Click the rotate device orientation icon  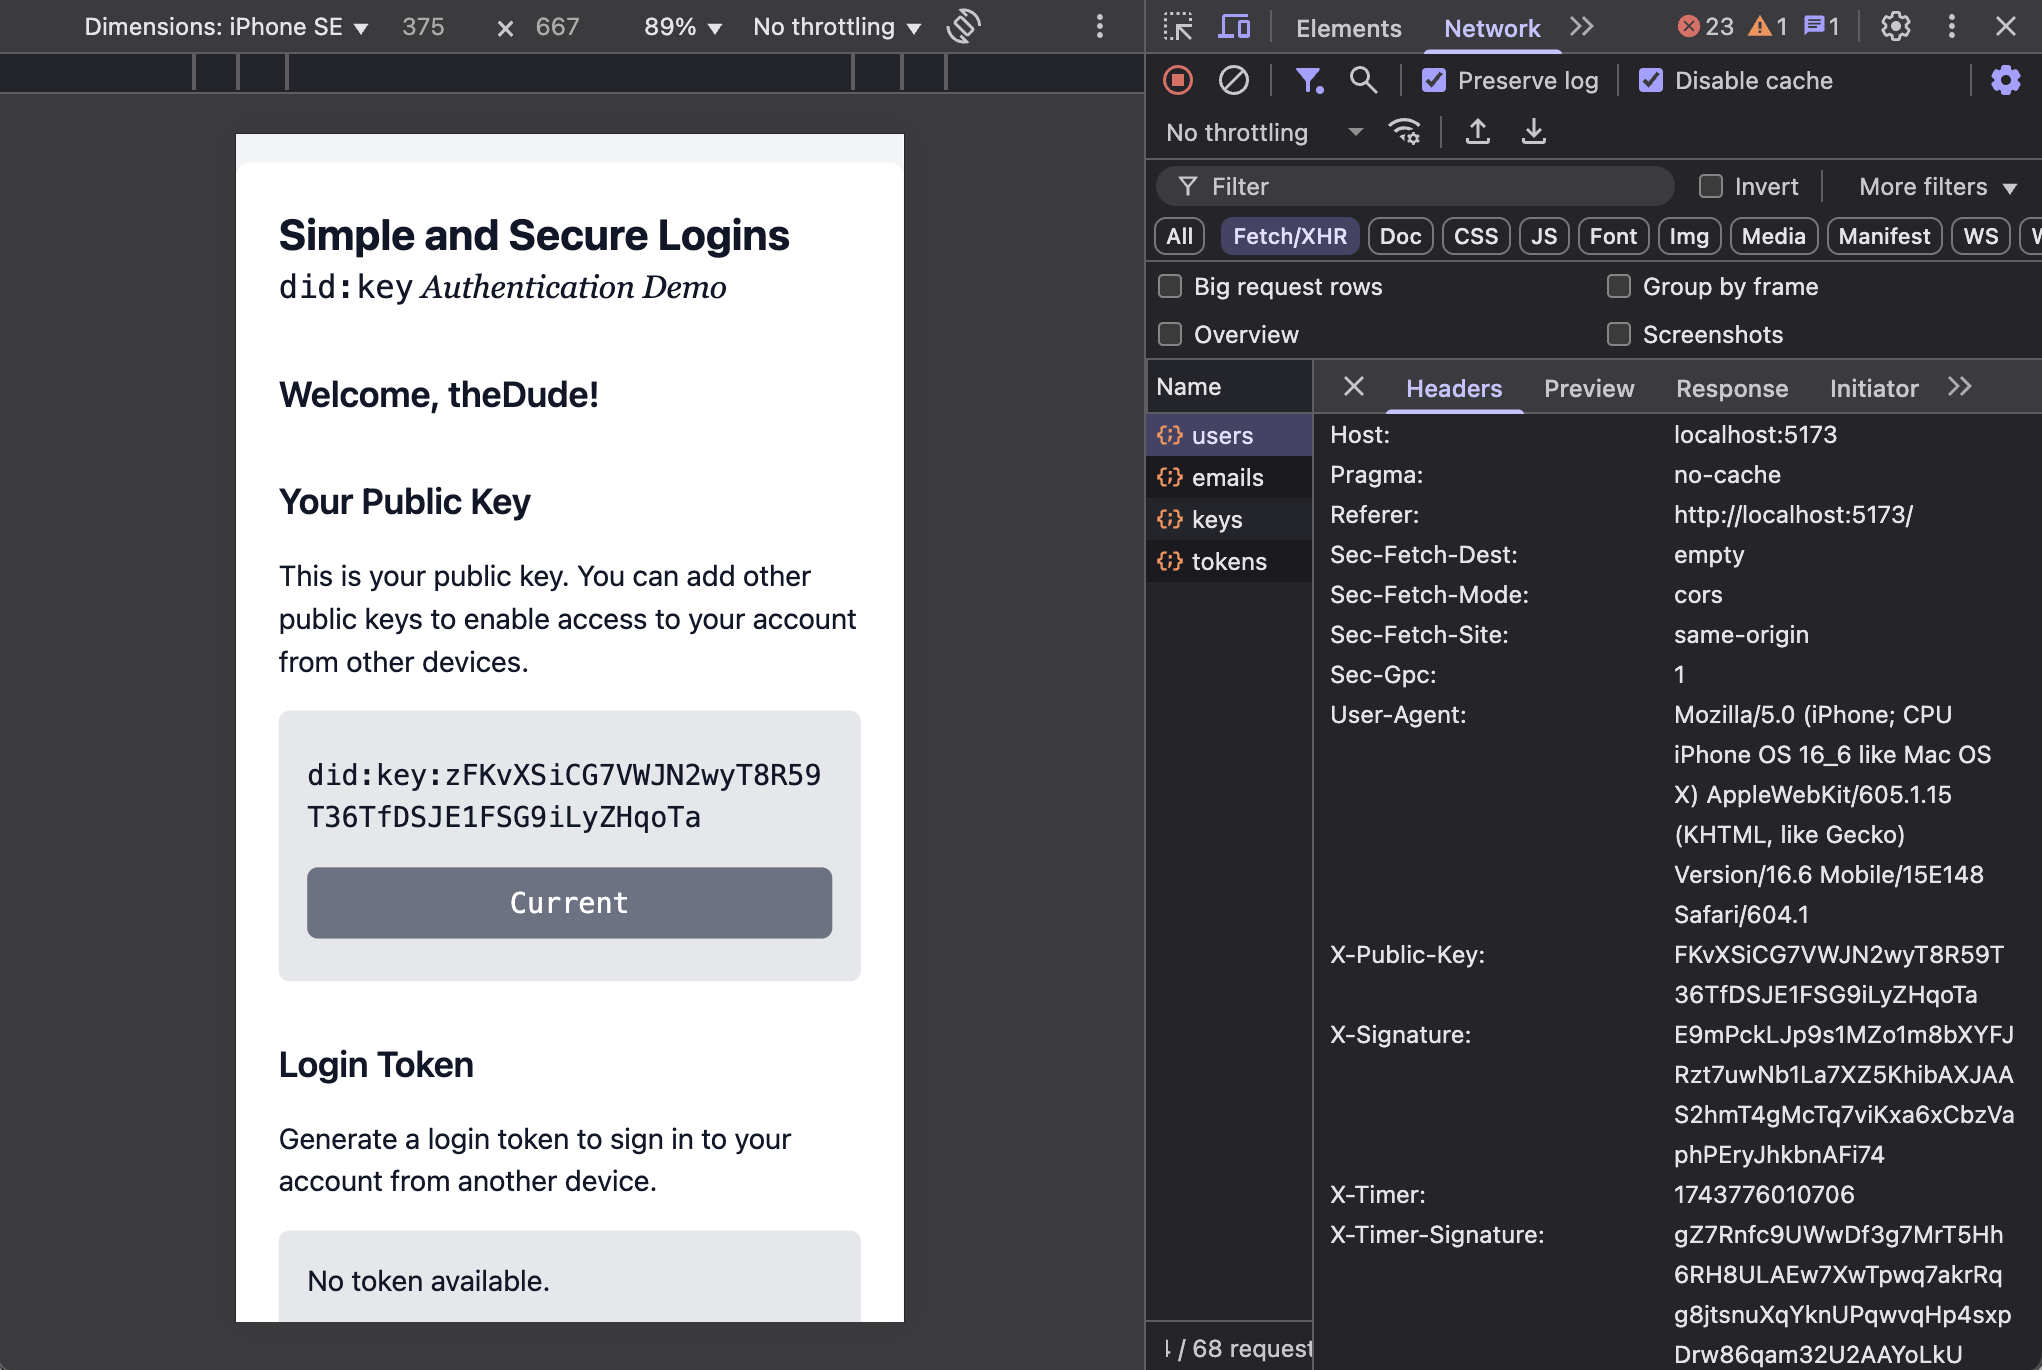tap(963, 27)
